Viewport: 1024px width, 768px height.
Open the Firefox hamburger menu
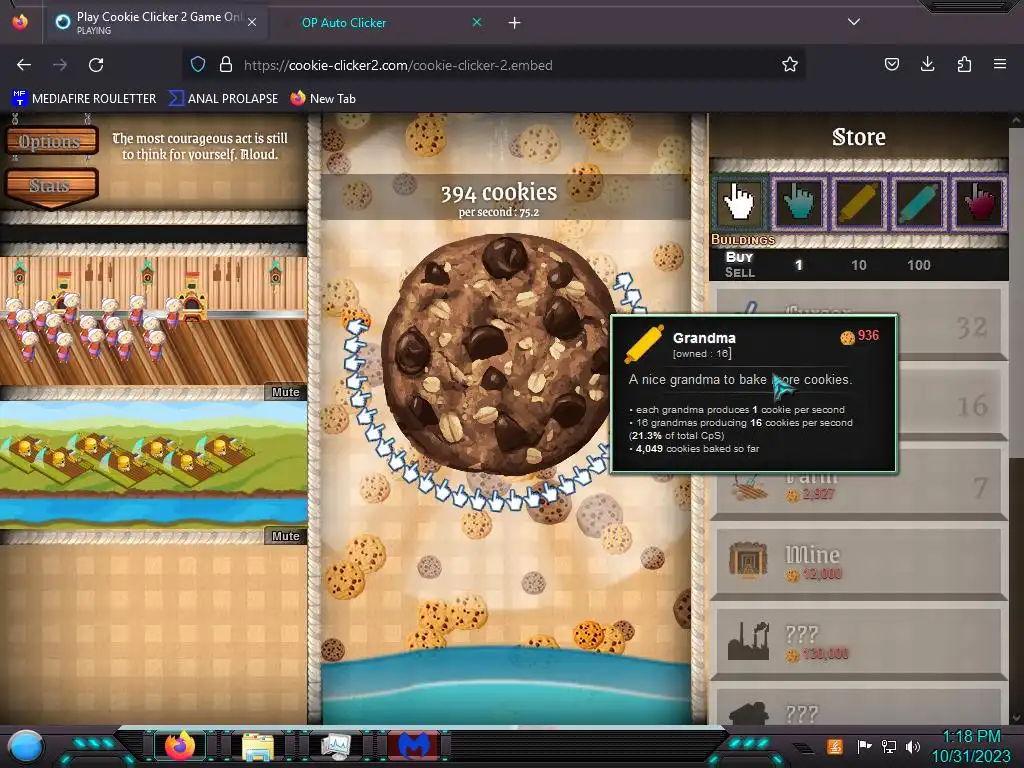coord(1000,64)
